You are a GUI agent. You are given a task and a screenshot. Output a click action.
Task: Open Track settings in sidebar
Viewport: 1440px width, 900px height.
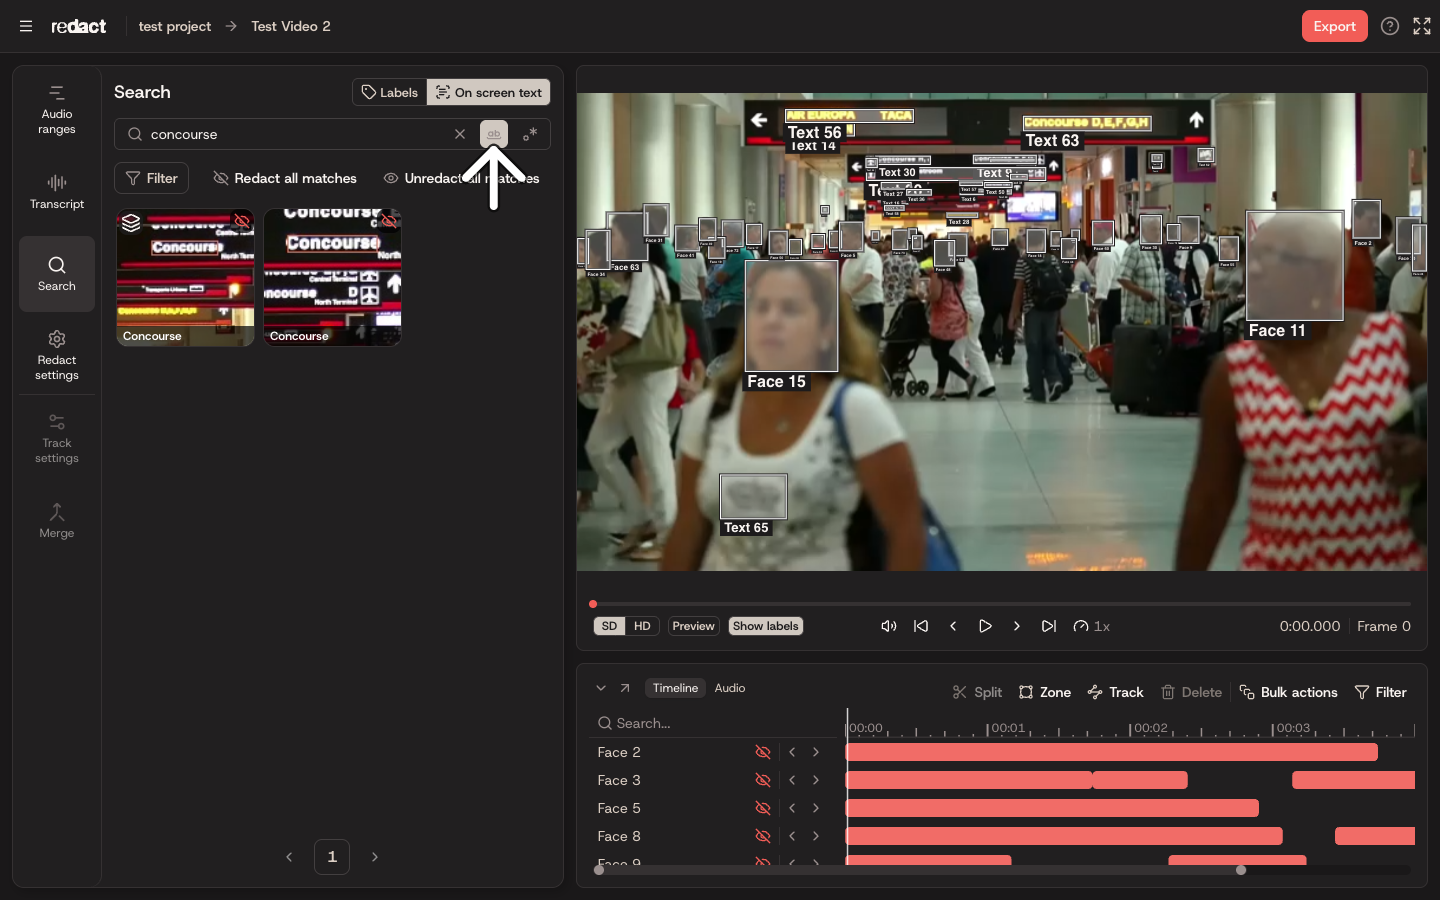point(57,438)
